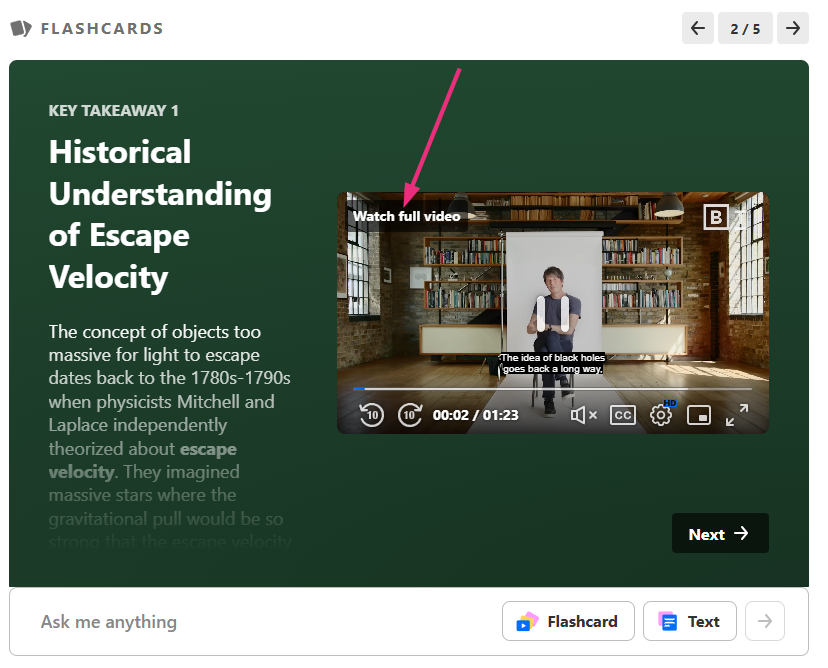Click the video progress bar

tap(552, 389)
